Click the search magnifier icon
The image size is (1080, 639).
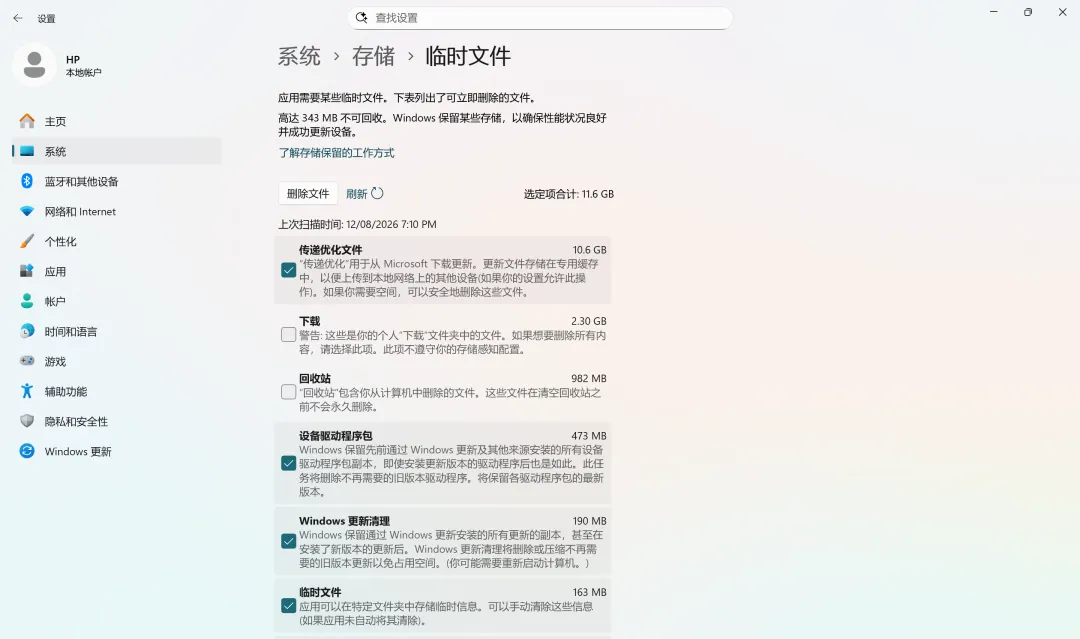[x=362, y=17]
